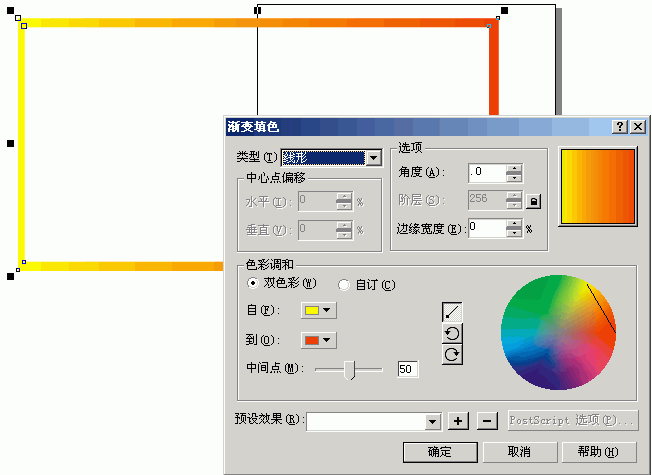Click the gradient preview thumbnail
Screen dimensions: 652x475
coord(598,187)
